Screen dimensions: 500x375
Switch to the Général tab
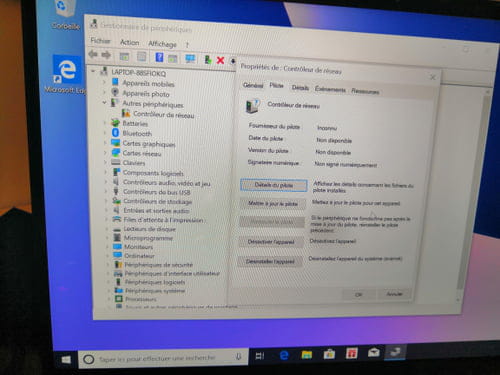tap(253, 85)
